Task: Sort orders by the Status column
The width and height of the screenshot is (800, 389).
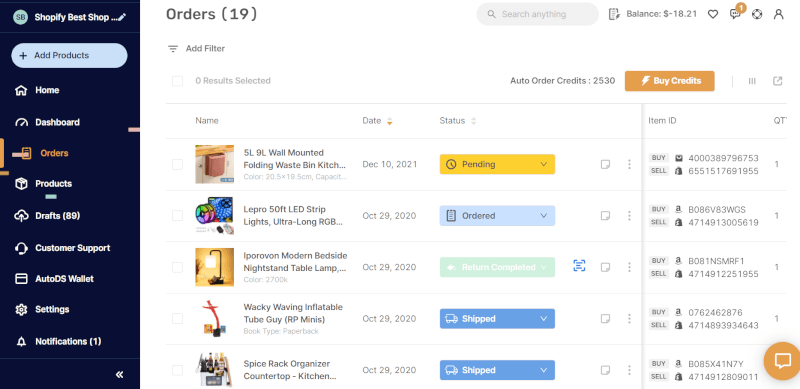Action: click(458, 121)
